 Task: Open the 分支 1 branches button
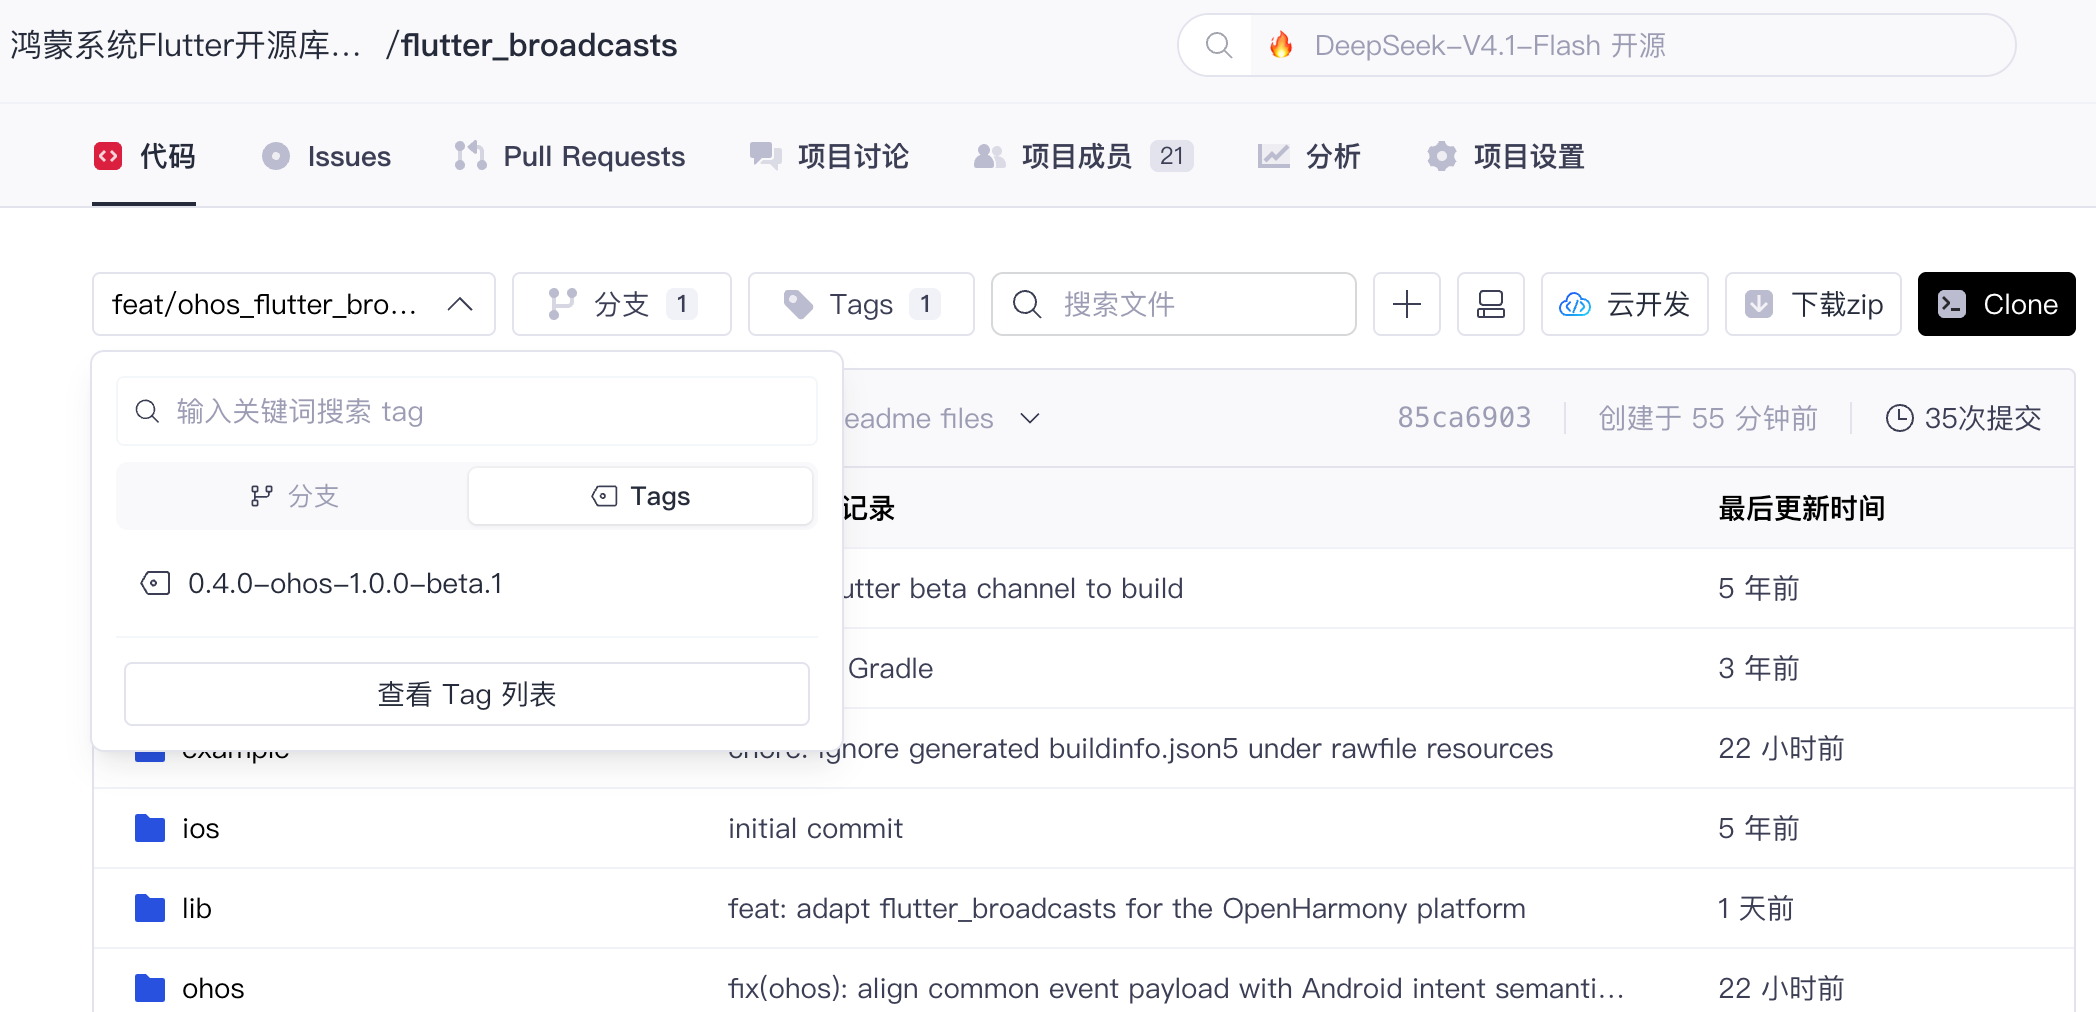click(x=622, y=304)
